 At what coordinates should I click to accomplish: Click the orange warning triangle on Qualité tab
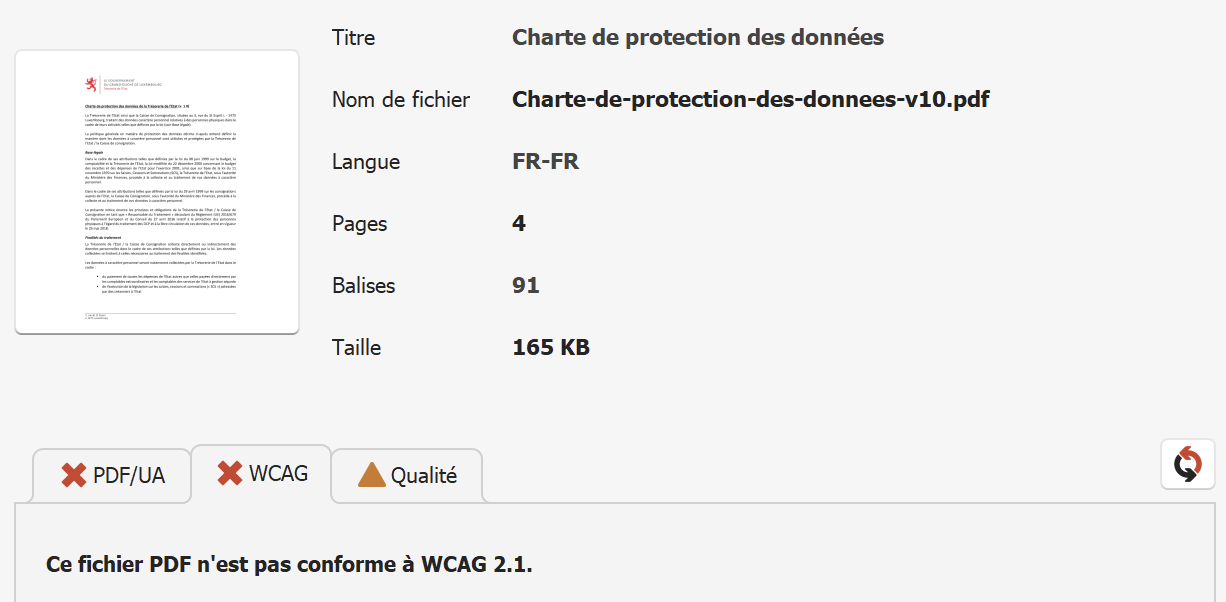[x=372, y=475]
